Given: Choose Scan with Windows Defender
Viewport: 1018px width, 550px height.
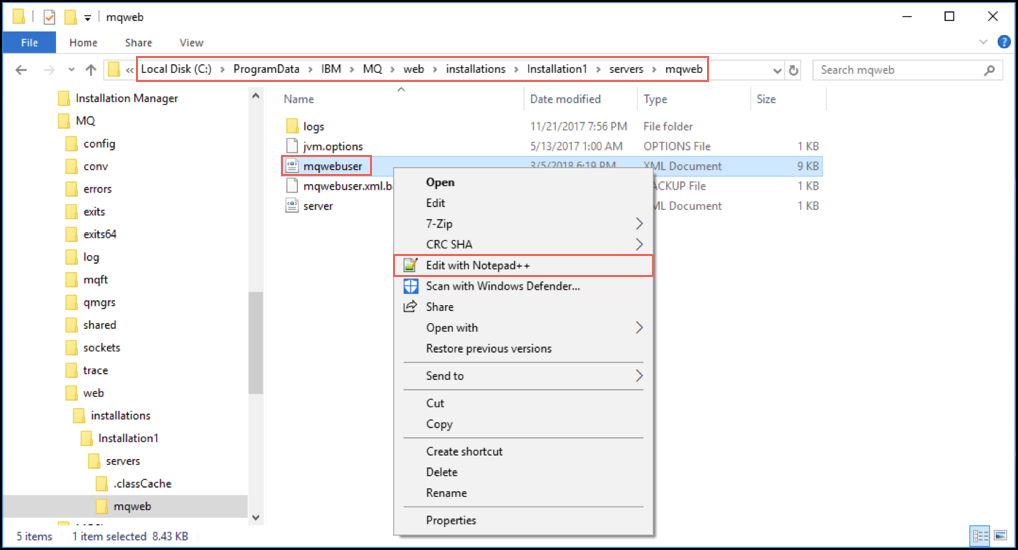Looking at the screenshot, I should (x=523, y=286).
